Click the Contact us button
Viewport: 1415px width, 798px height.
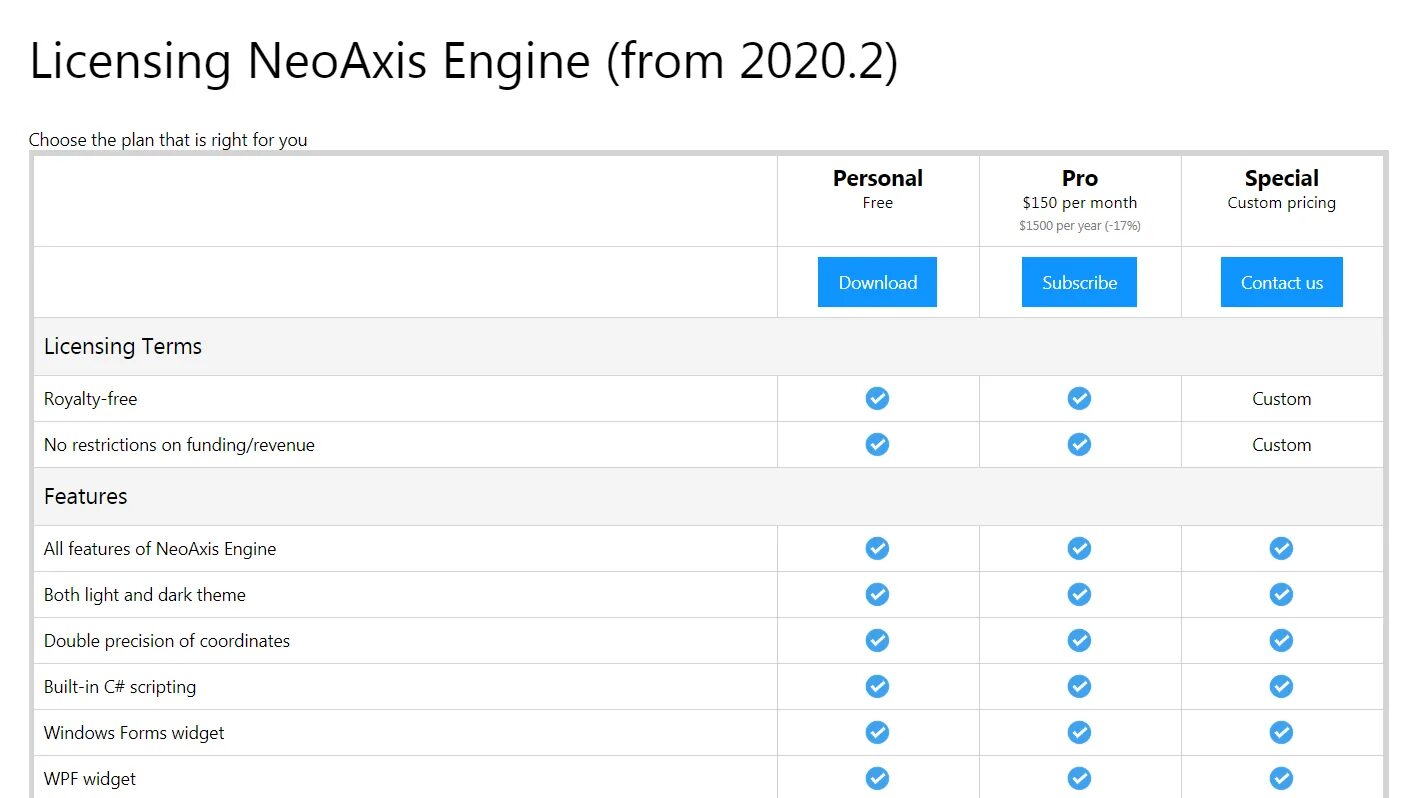pos(1281,282)
